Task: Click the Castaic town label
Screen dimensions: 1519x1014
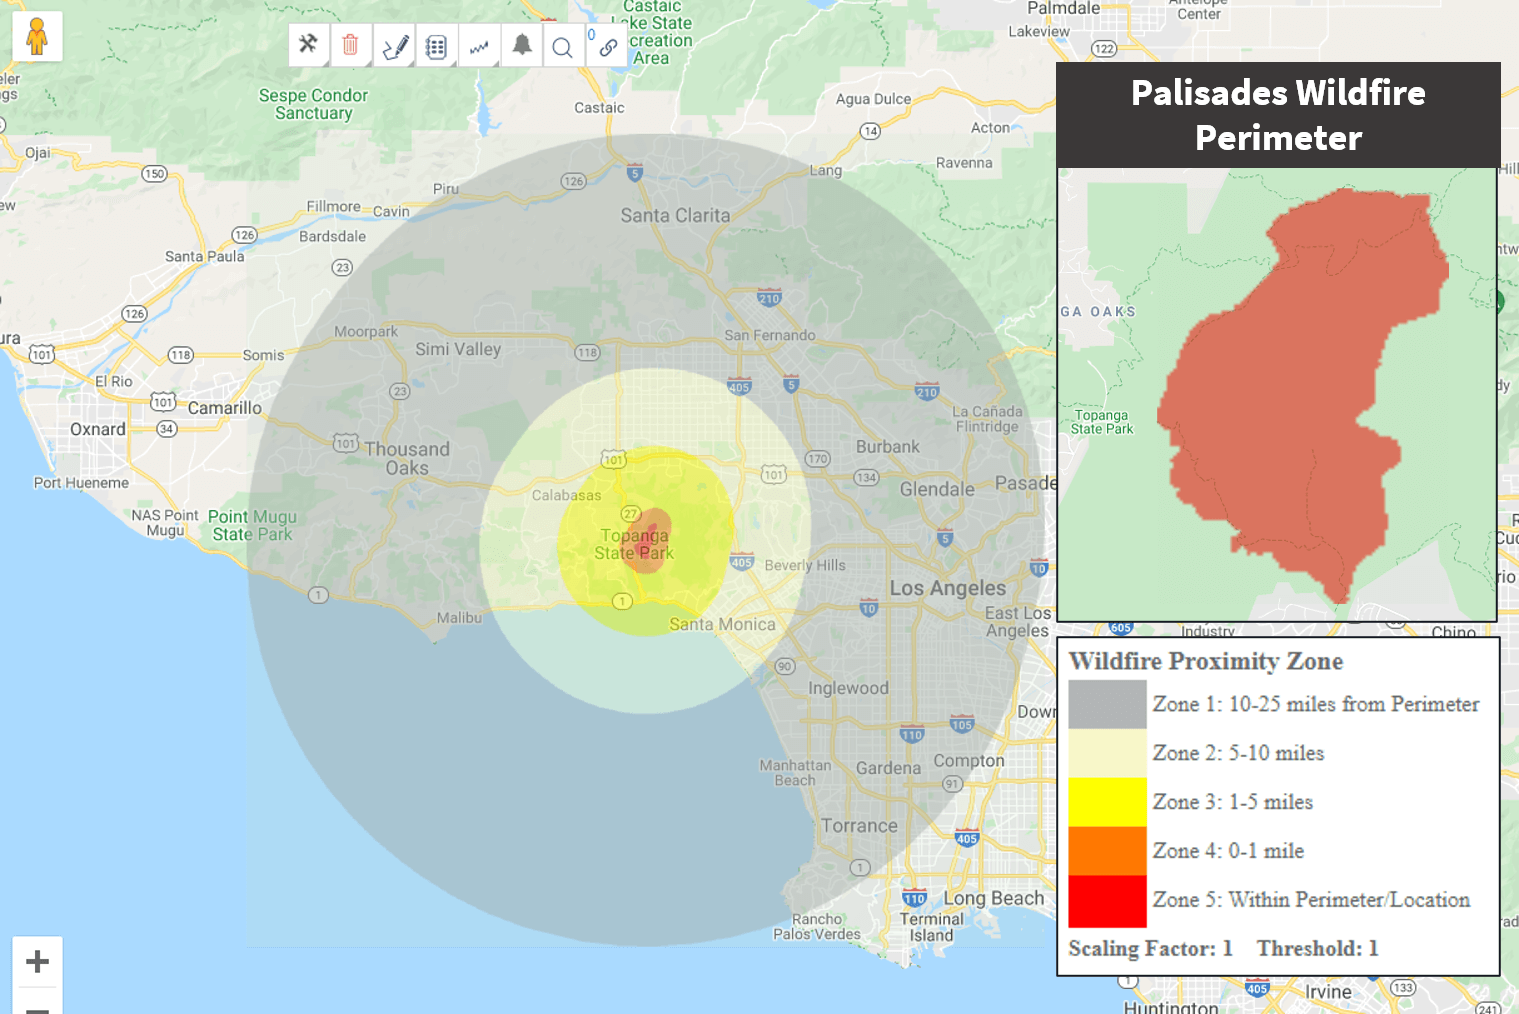Action: [599, 108]
